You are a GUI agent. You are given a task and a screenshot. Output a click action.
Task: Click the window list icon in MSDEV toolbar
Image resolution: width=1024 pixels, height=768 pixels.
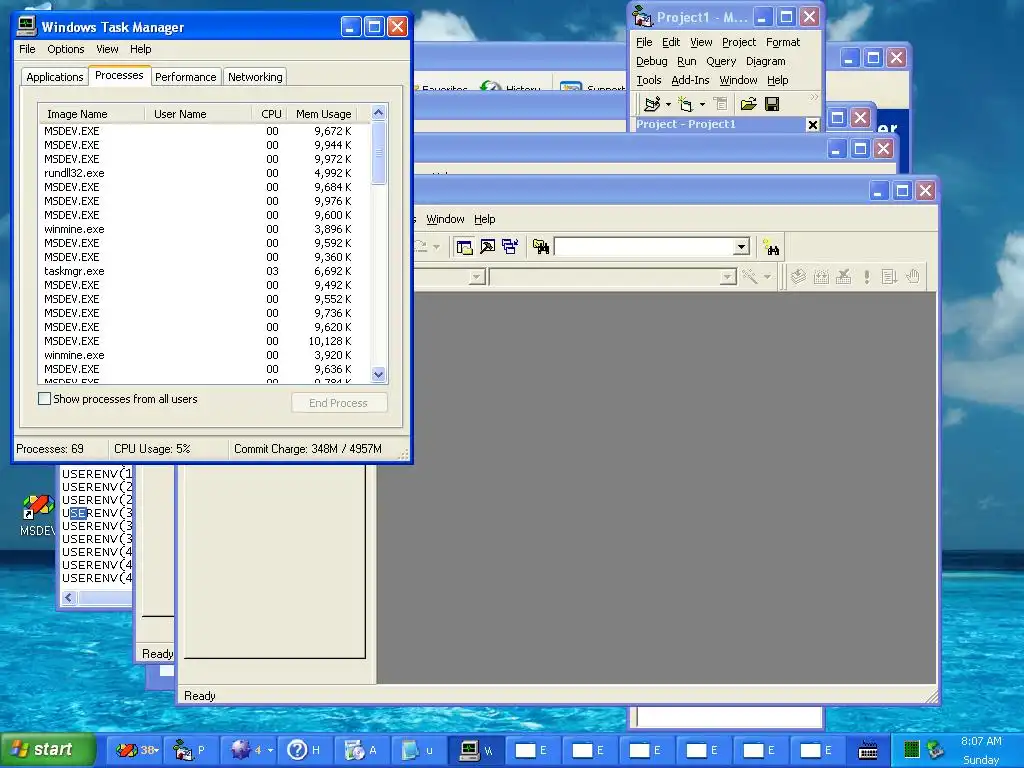tap(510, 247)
